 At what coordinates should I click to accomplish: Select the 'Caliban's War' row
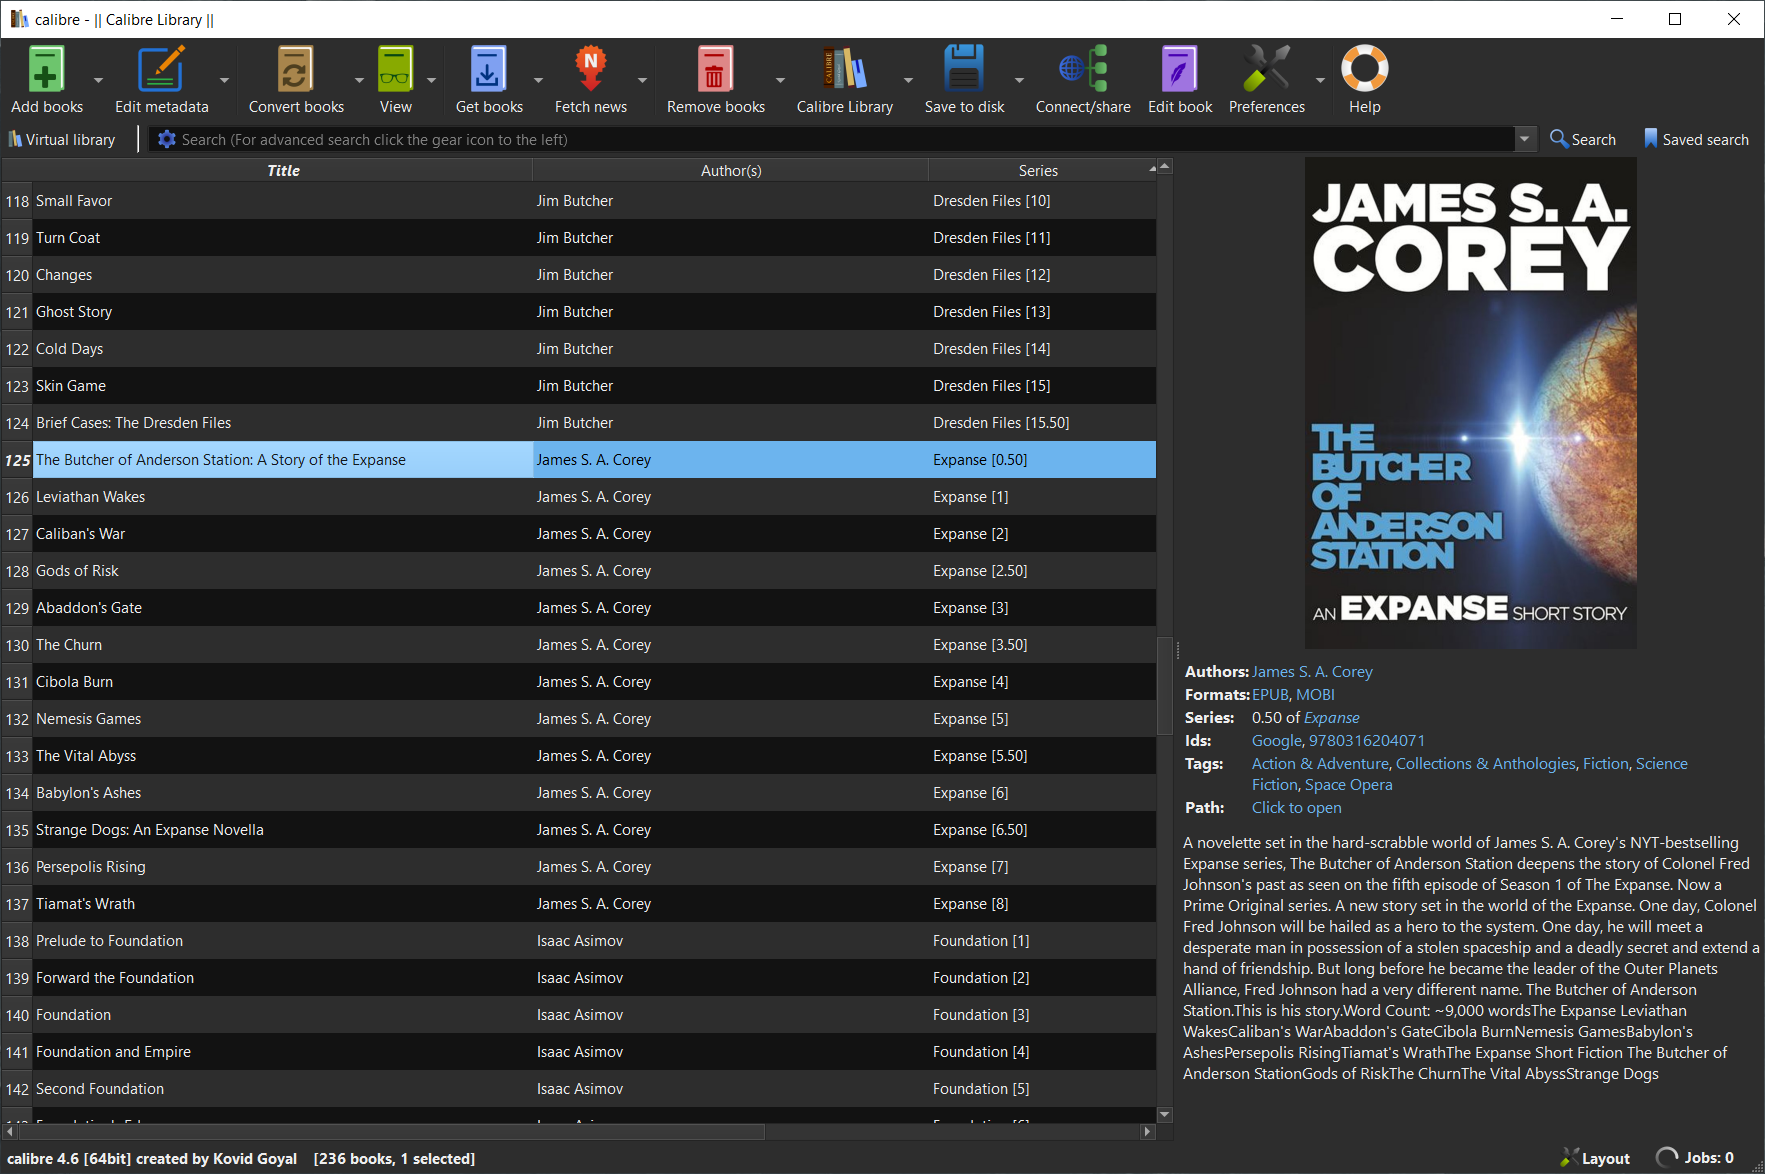[x=580, y=534]
